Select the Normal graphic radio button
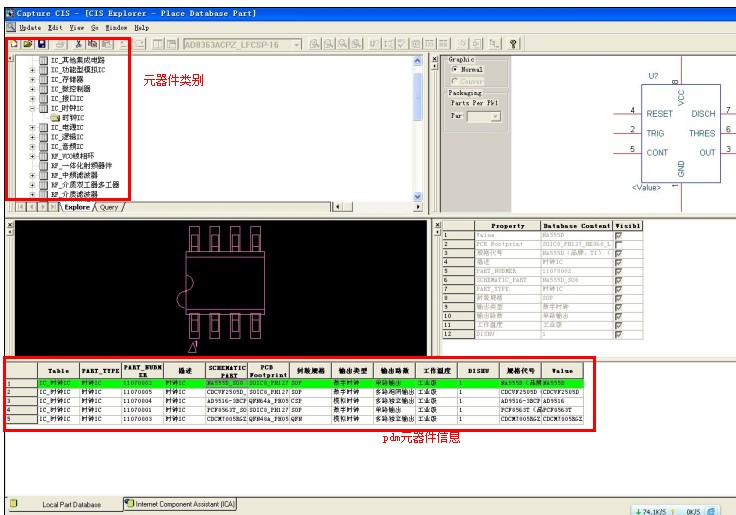 pos(453,70)
